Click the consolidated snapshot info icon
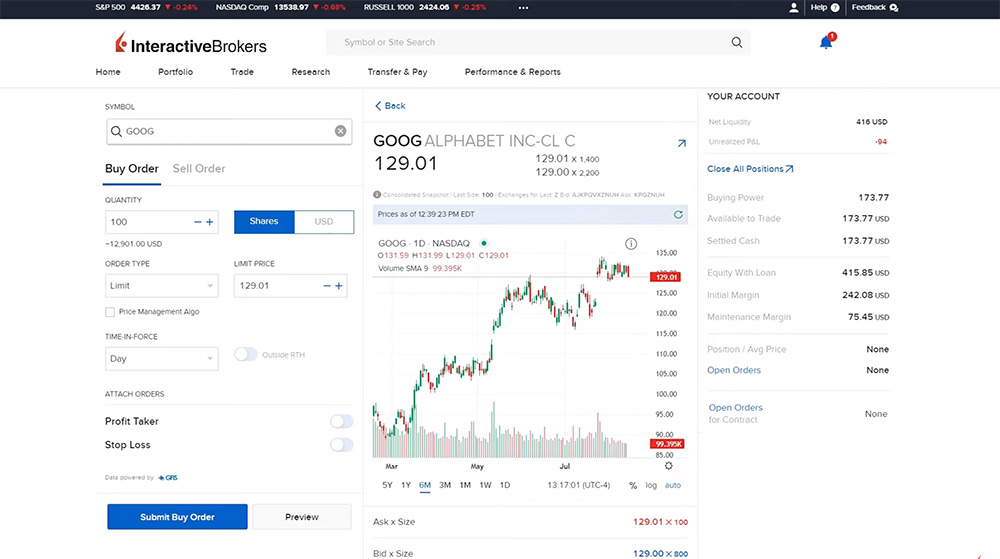This screenshot has width=1000, height=559. [x=377, y=194]
